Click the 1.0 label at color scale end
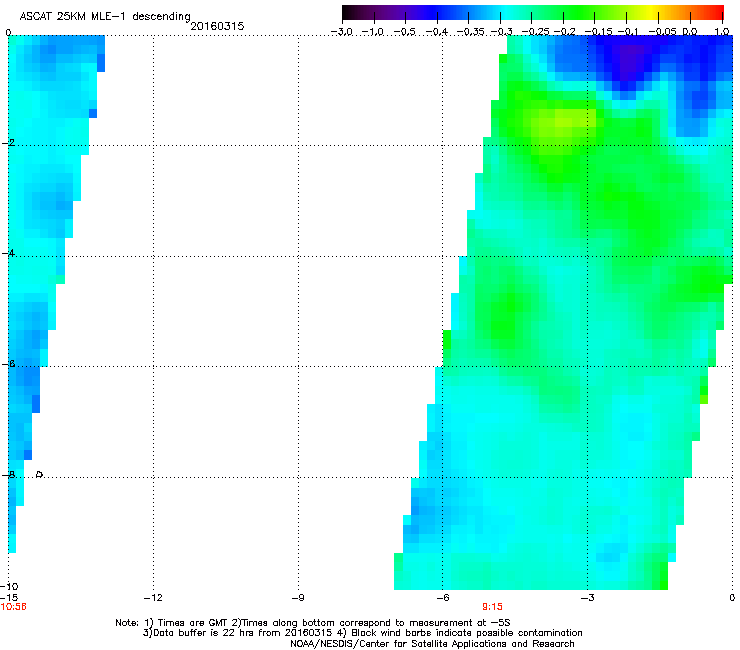Viewport: 740px width, 650px height. click(x=722, y=32)
